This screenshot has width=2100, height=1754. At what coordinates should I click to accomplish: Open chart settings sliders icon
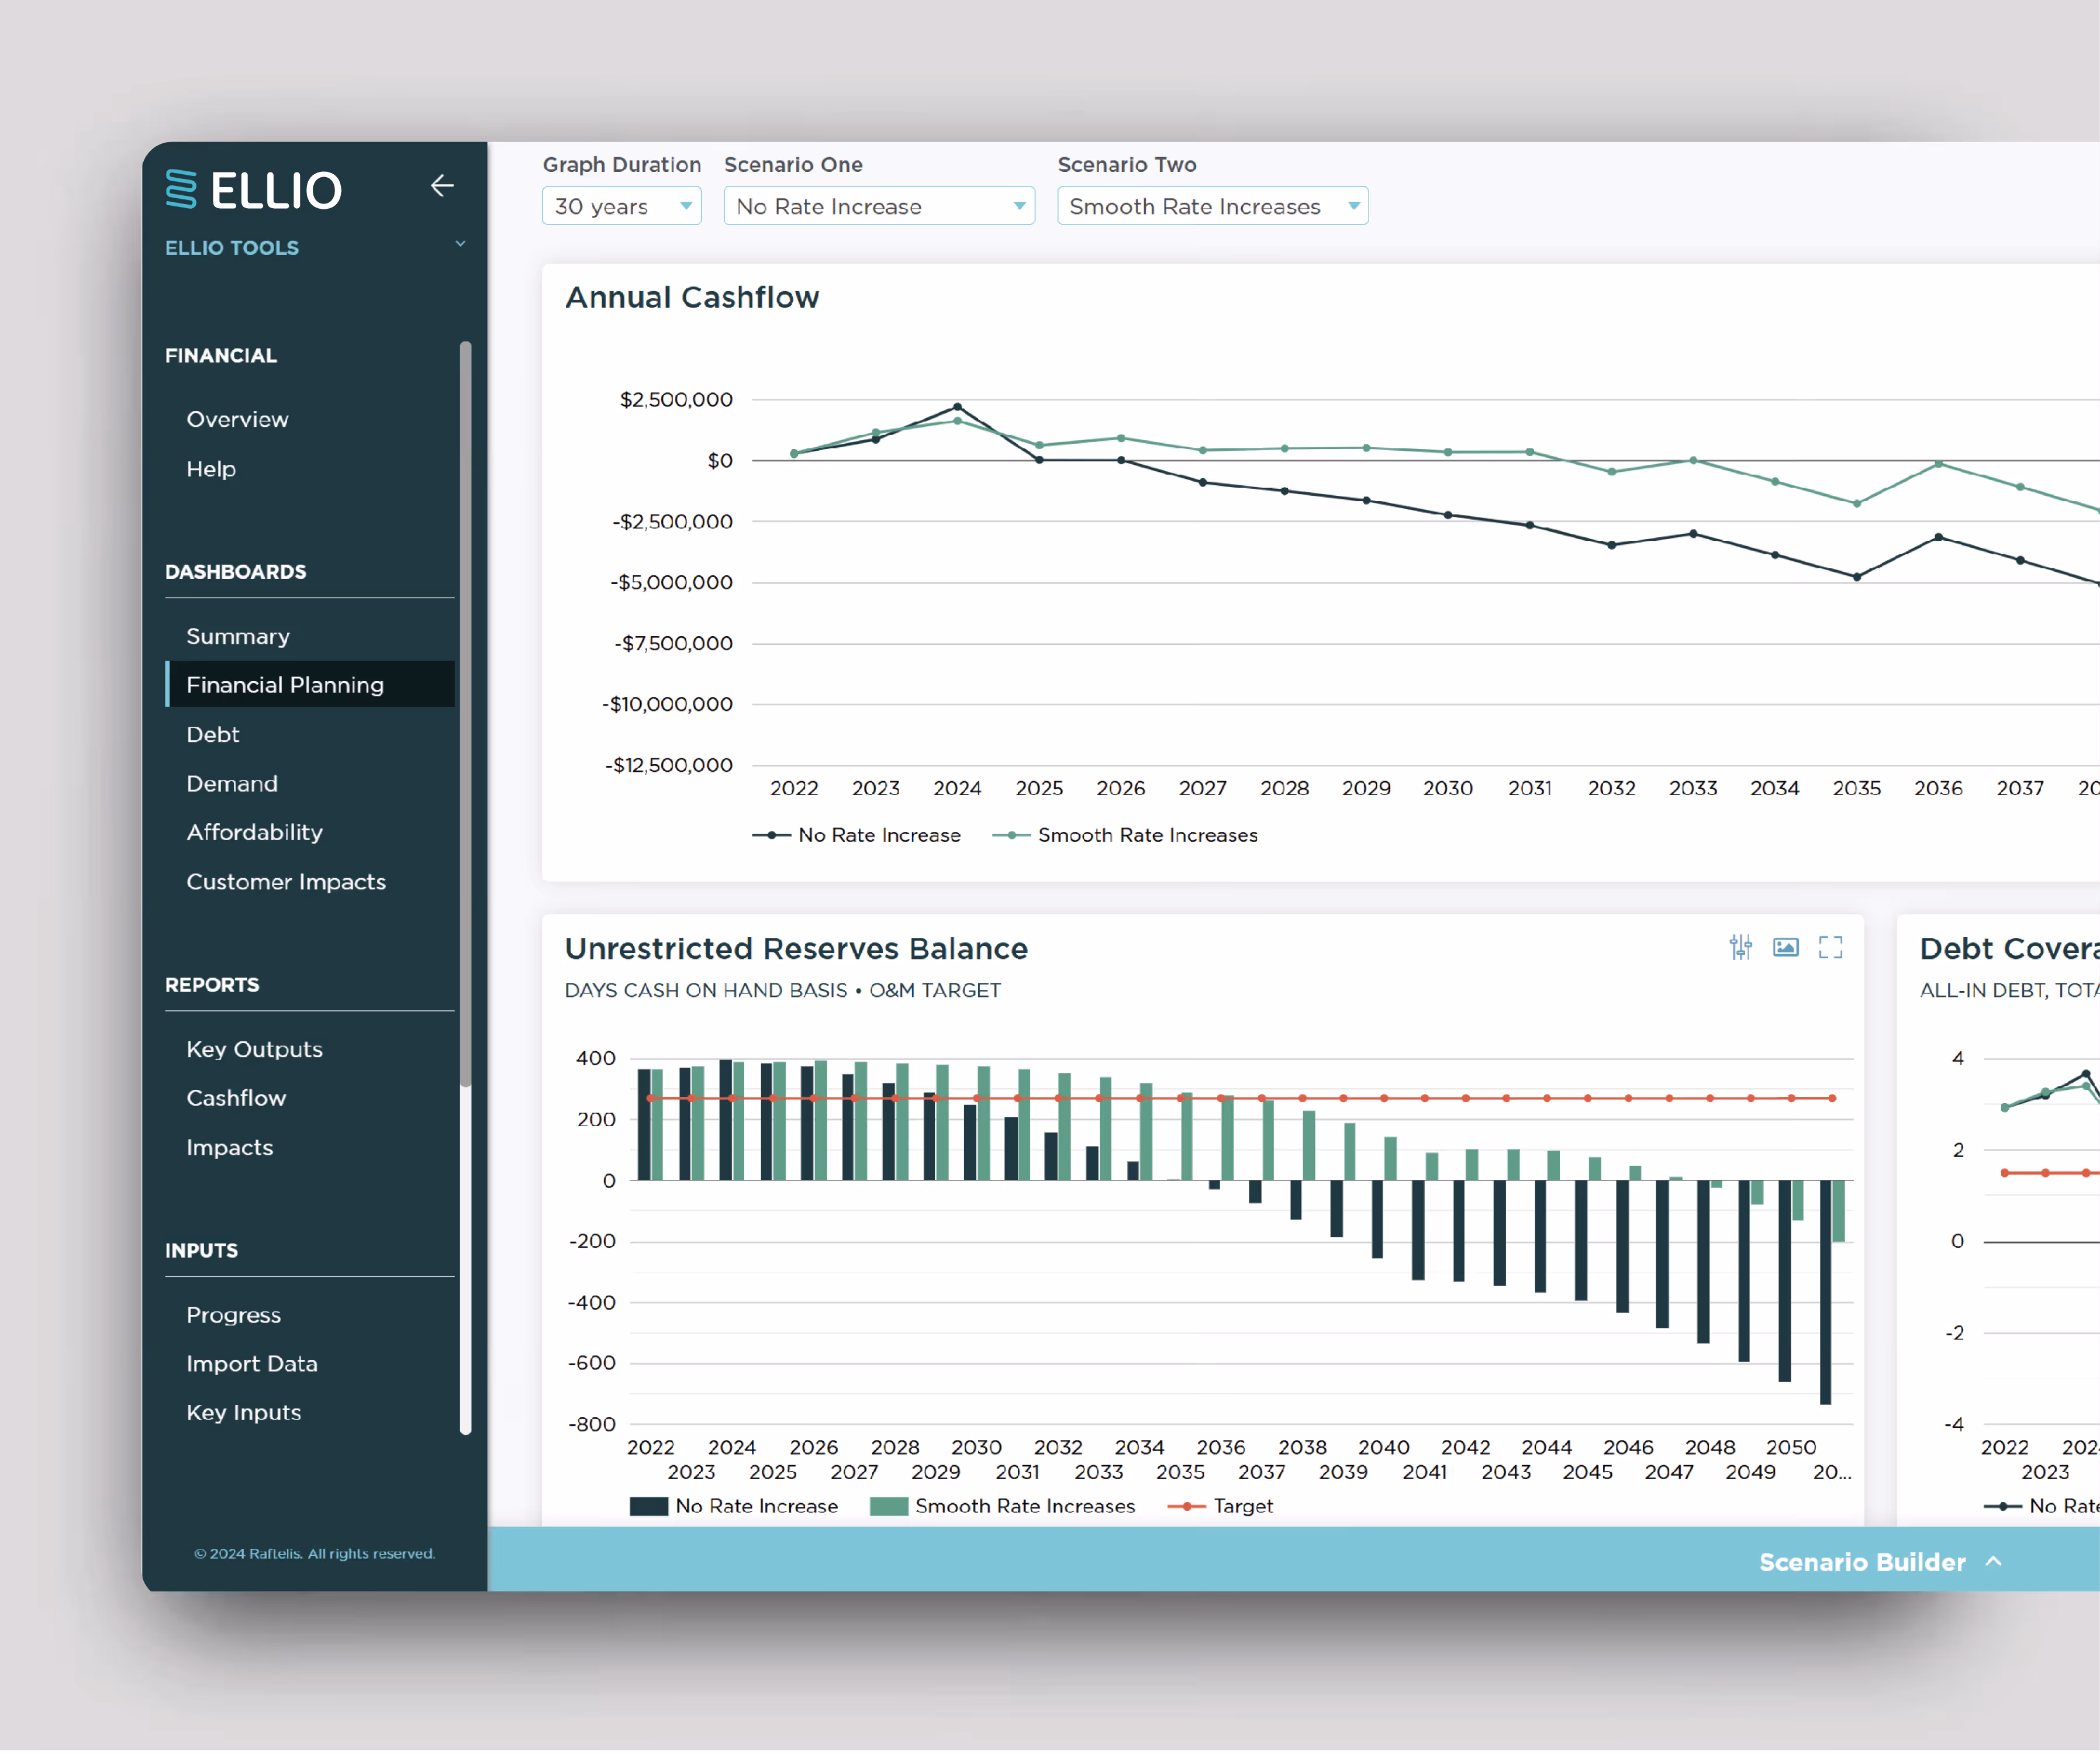(1741, 947)
